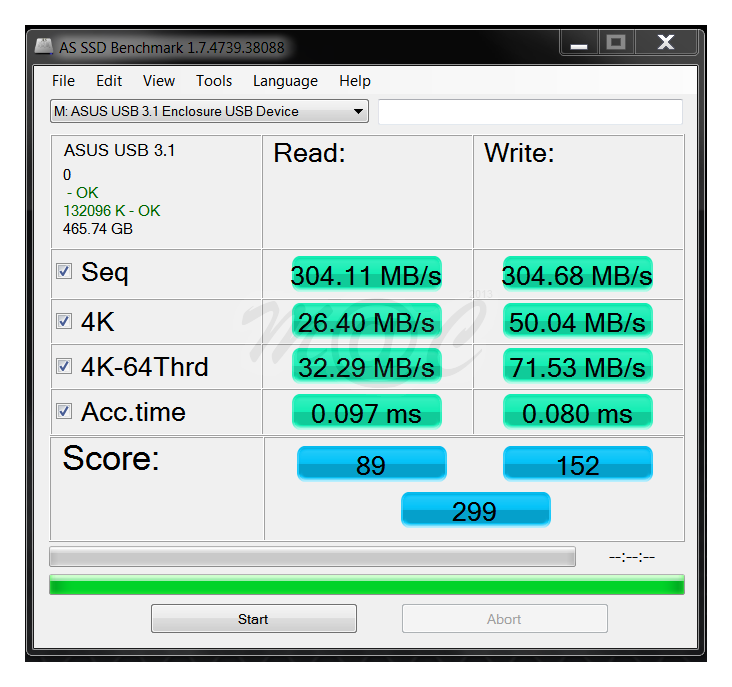Click read access time 0.097 ms
The height and width of the screenshot is (687, 732).
(x=366, y=412)
